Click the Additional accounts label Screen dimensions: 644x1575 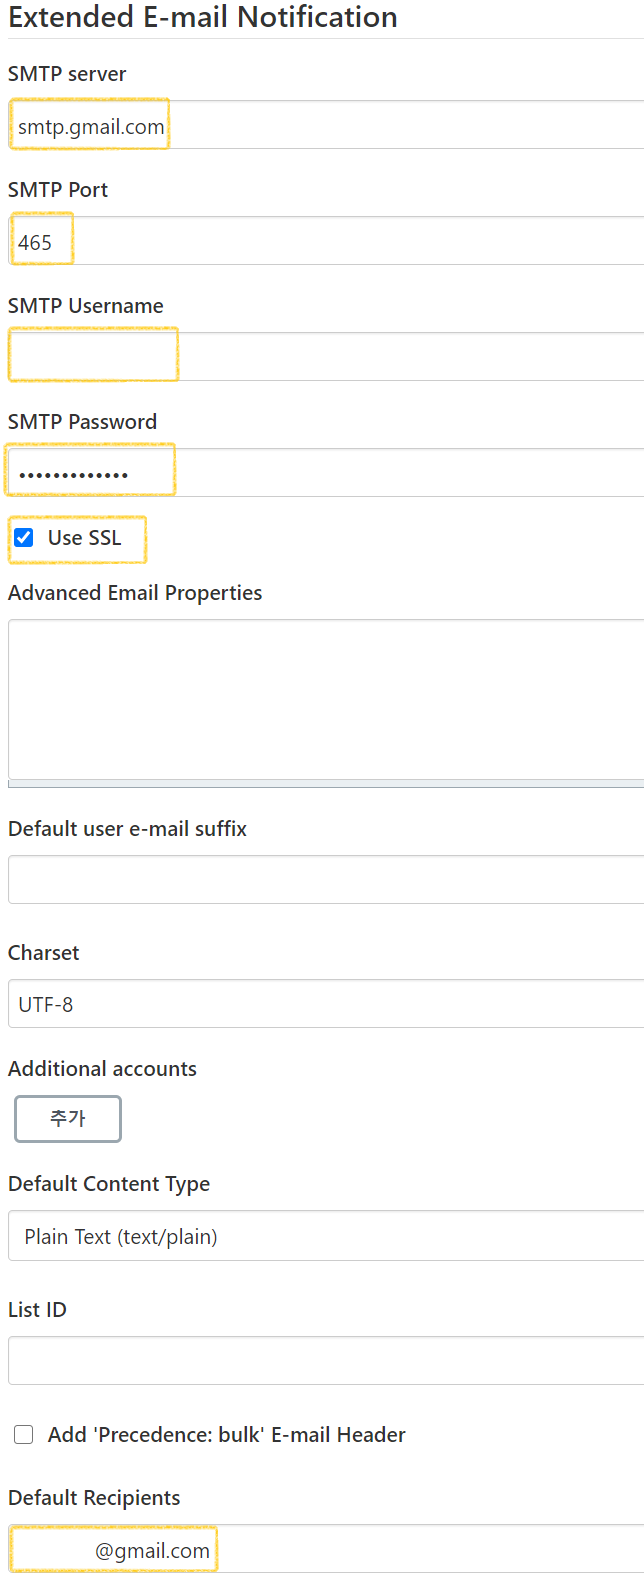pos(102,1069)
